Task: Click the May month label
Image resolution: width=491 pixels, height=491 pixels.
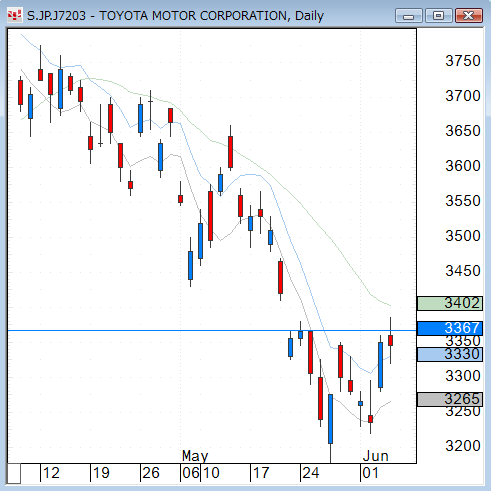Action: [195, 456]
